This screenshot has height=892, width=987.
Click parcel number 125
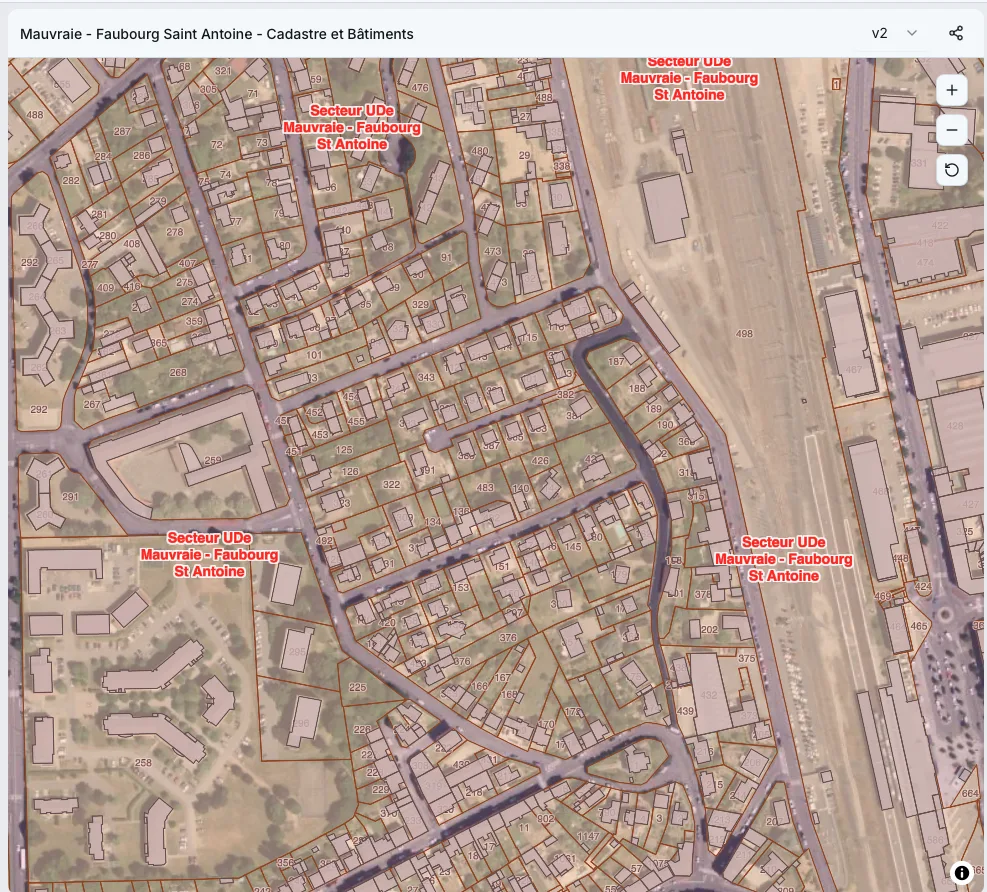(344, 449)
